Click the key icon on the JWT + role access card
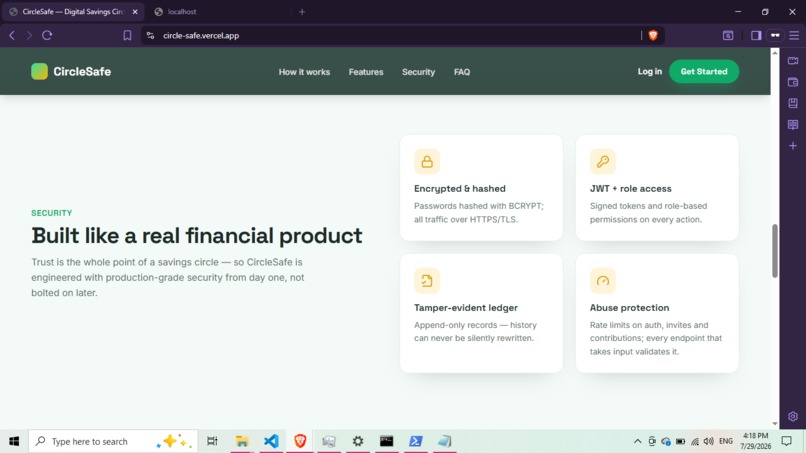This screenshot has height=453, width=806. click(x=602, y=161)
